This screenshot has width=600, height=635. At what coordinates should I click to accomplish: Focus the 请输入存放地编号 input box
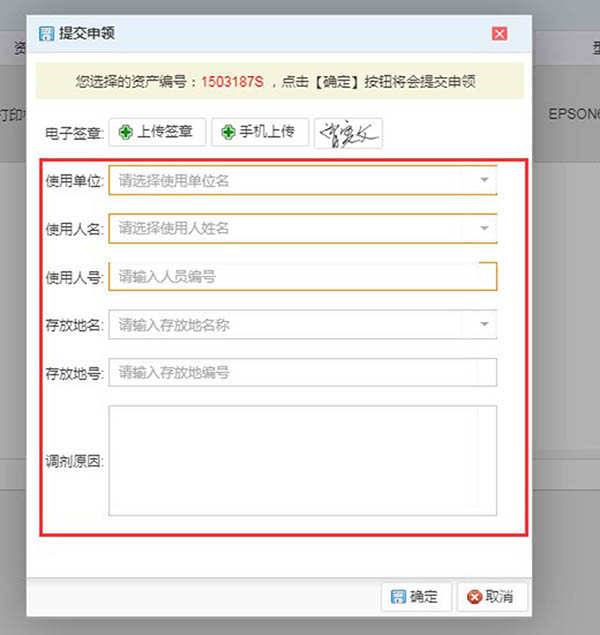(302, 372)
